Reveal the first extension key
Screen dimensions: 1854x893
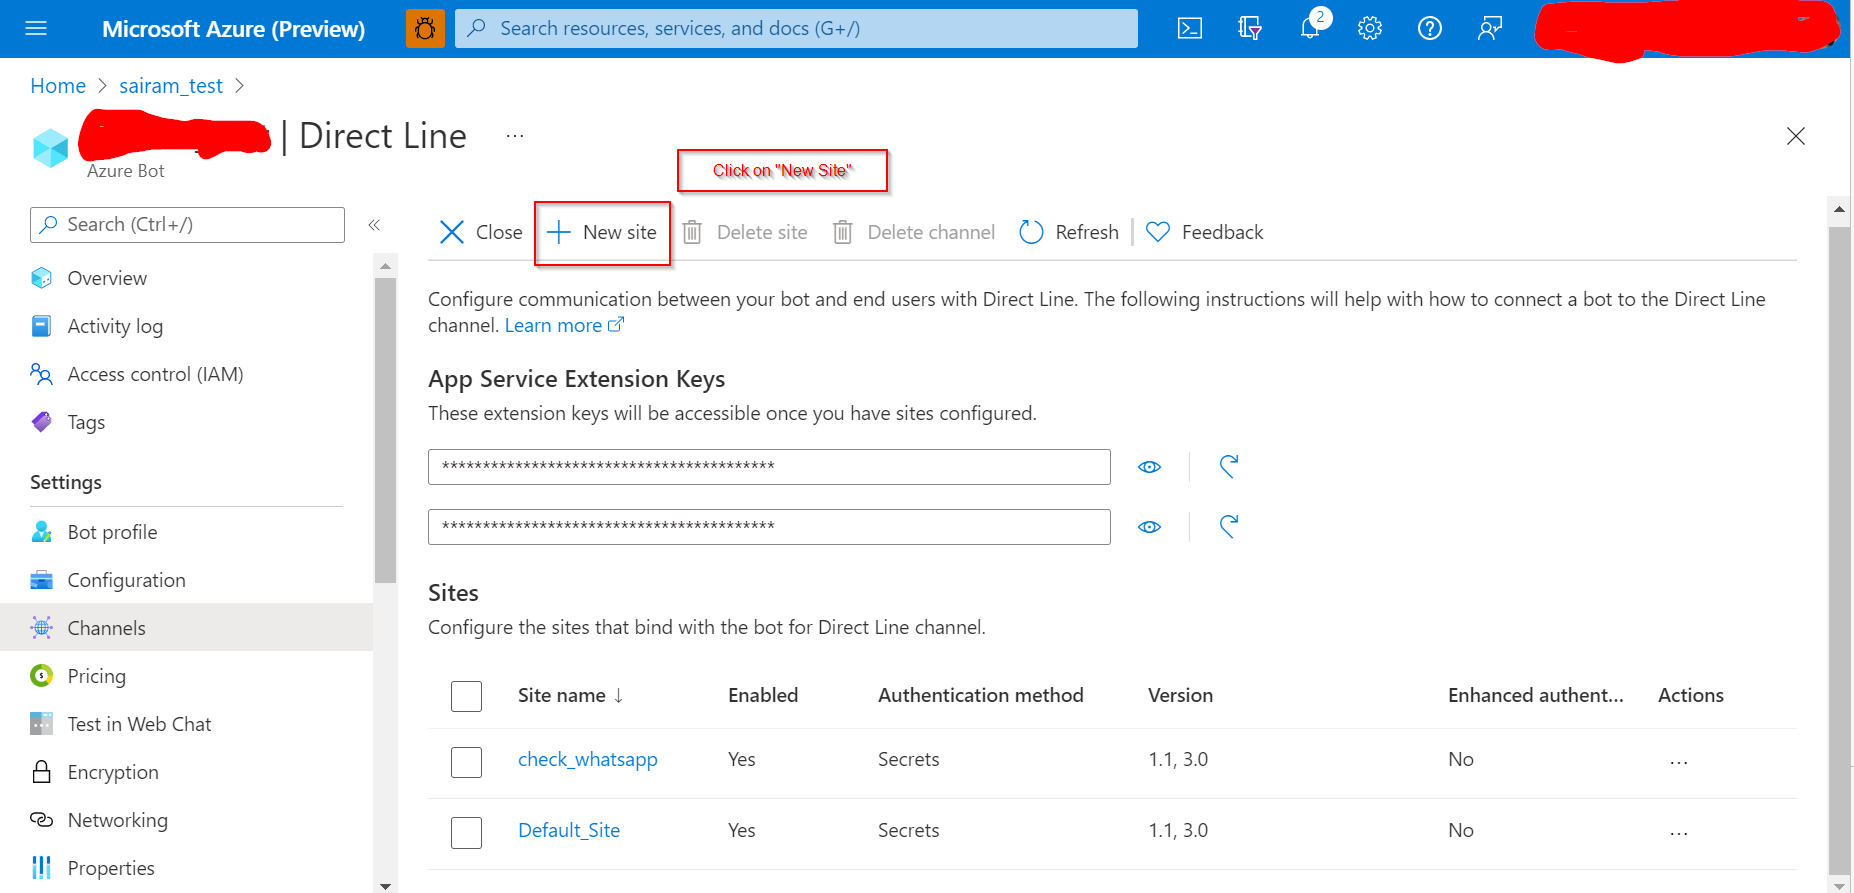point(1150,467)
